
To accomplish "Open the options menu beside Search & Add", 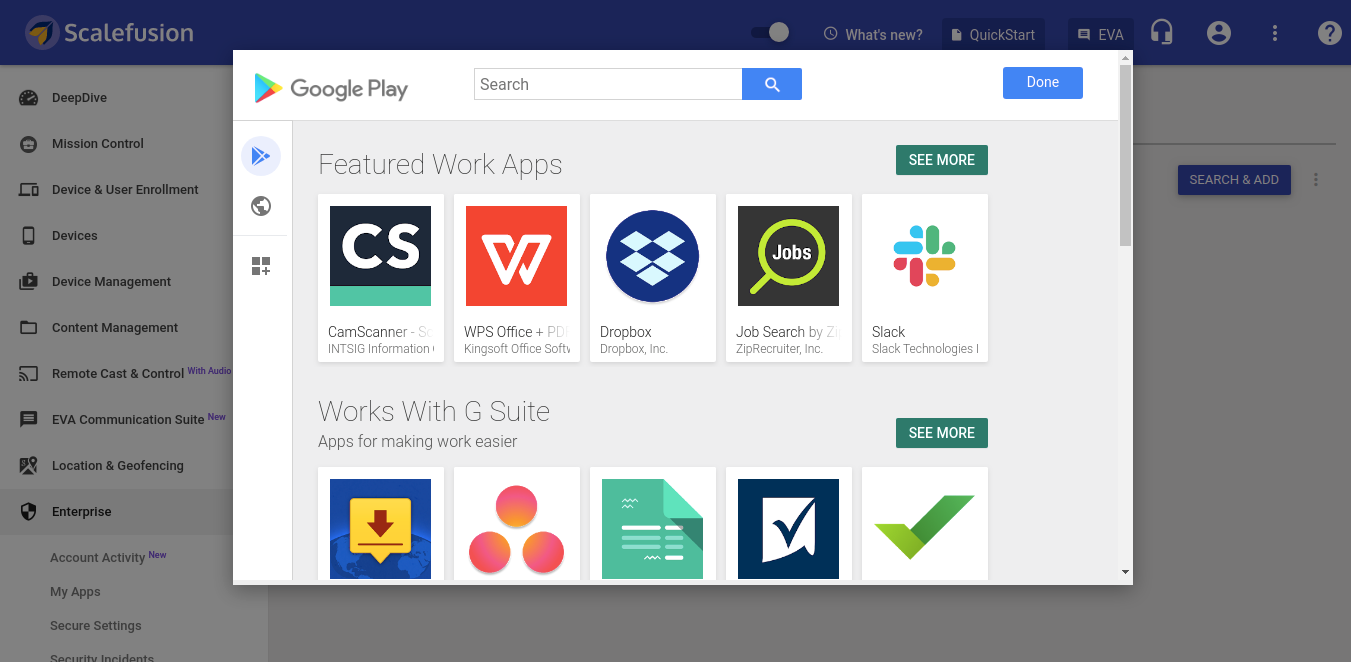I will 1316,180.
